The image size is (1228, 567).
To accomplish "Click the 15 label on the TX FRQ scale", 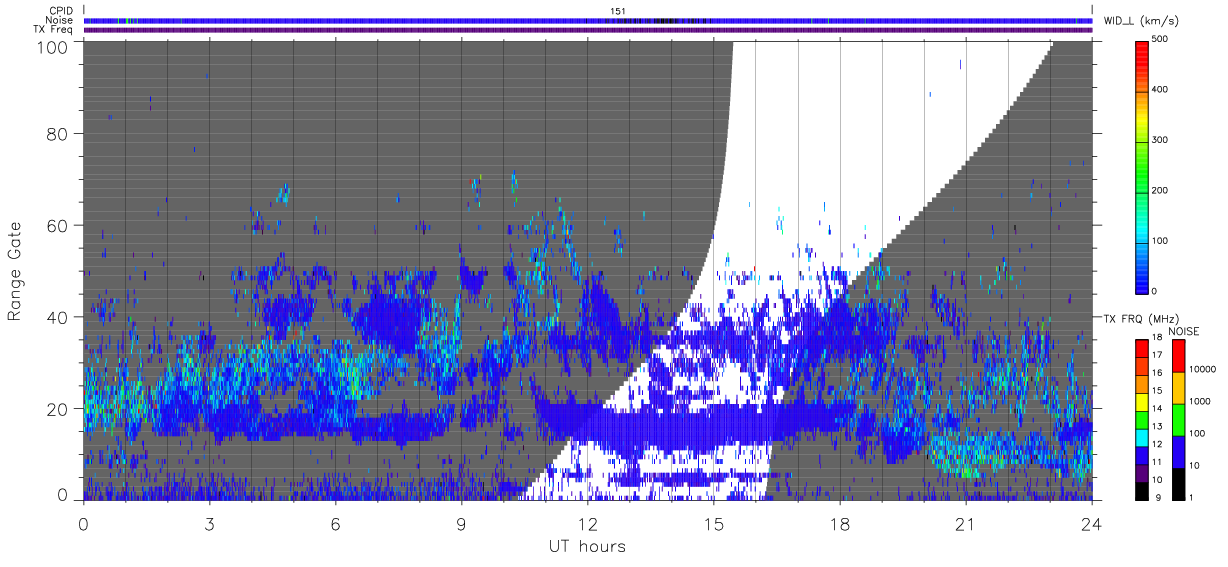I will pos(1156,390).
